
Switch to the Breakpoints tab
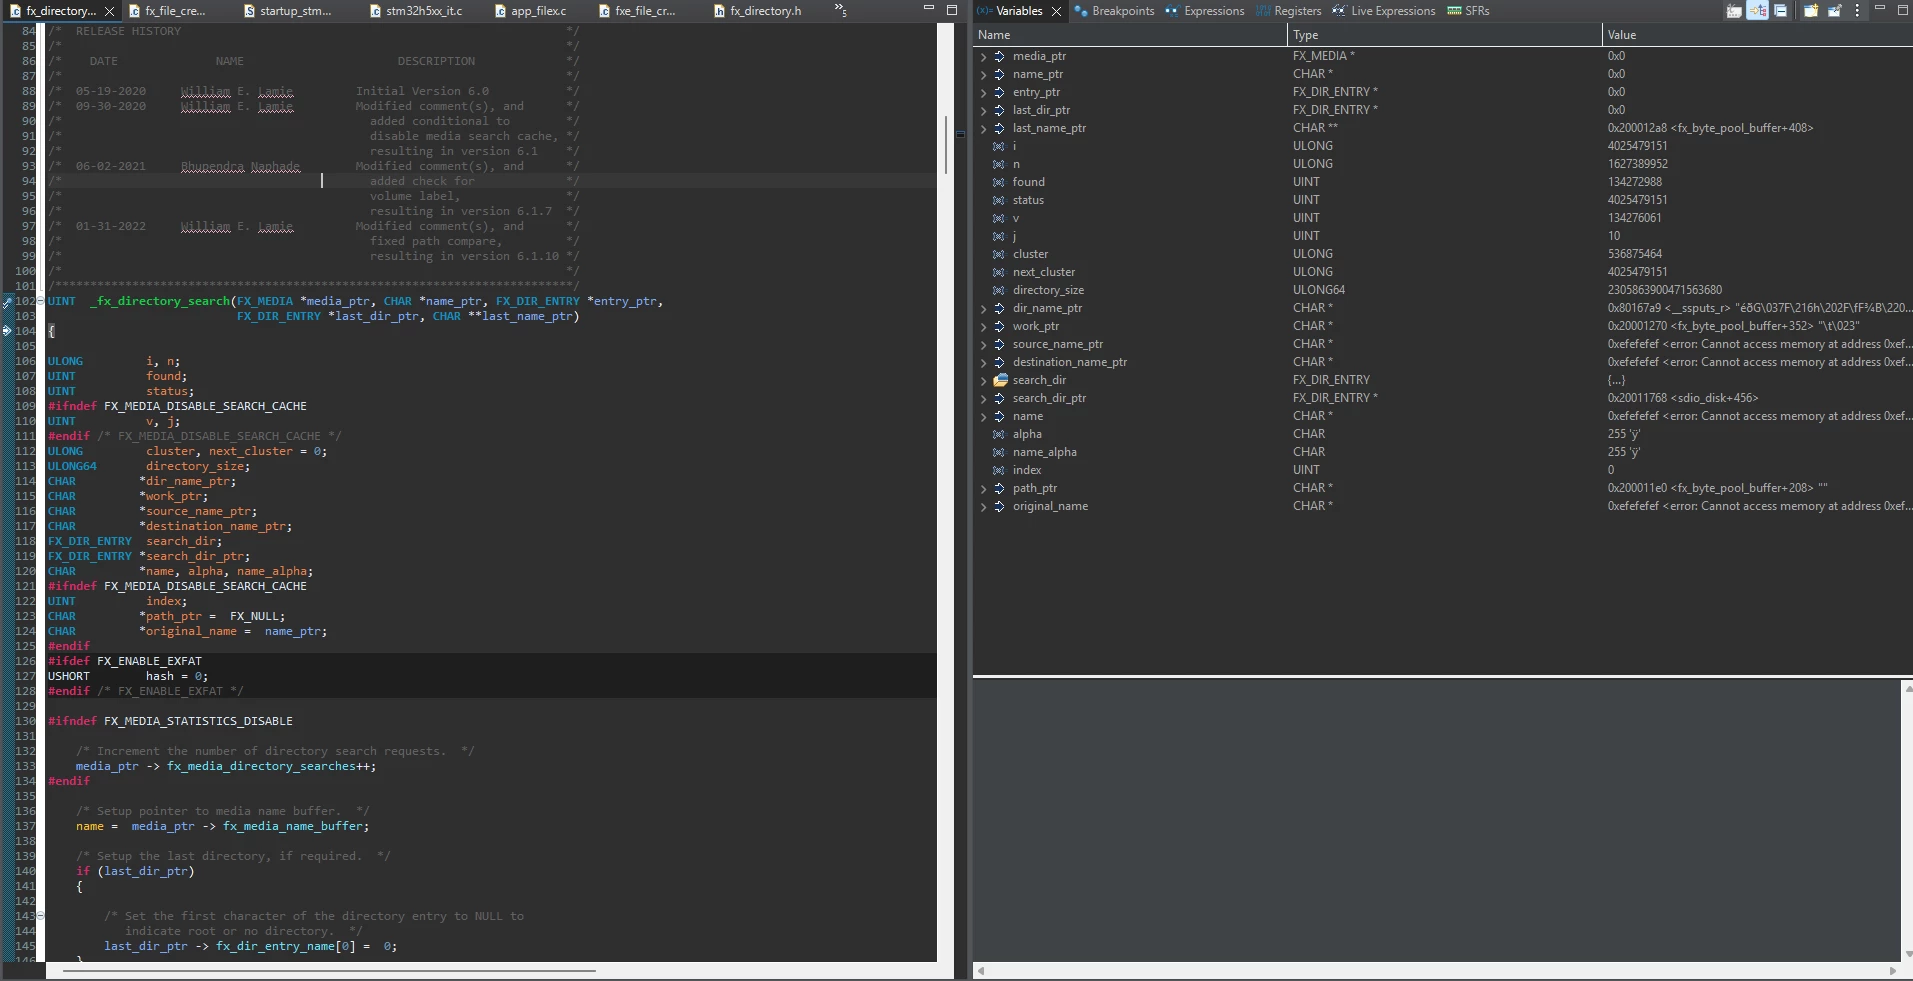[x=1114, y=11]
